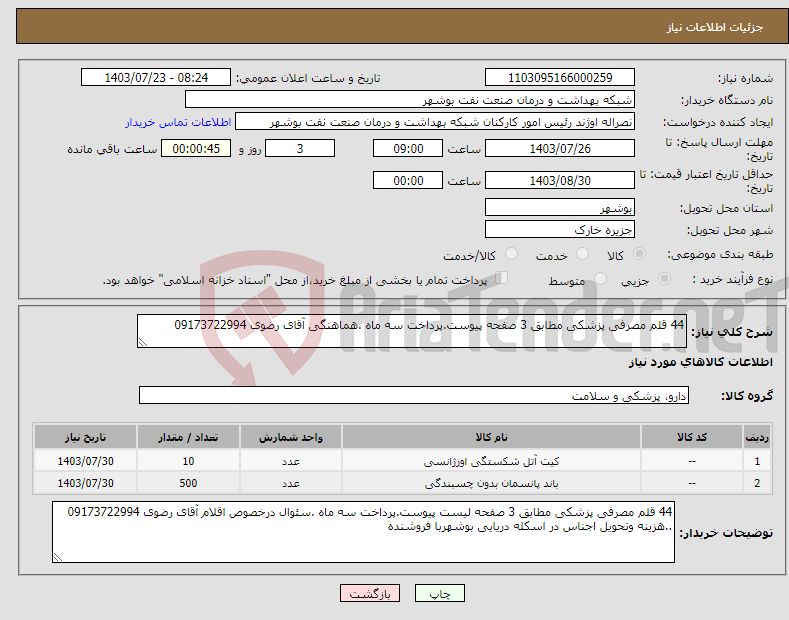This screenshot has width=789, height=620.
Task: Click the چاپ (print) button
Action: click(x=439, y=593)
